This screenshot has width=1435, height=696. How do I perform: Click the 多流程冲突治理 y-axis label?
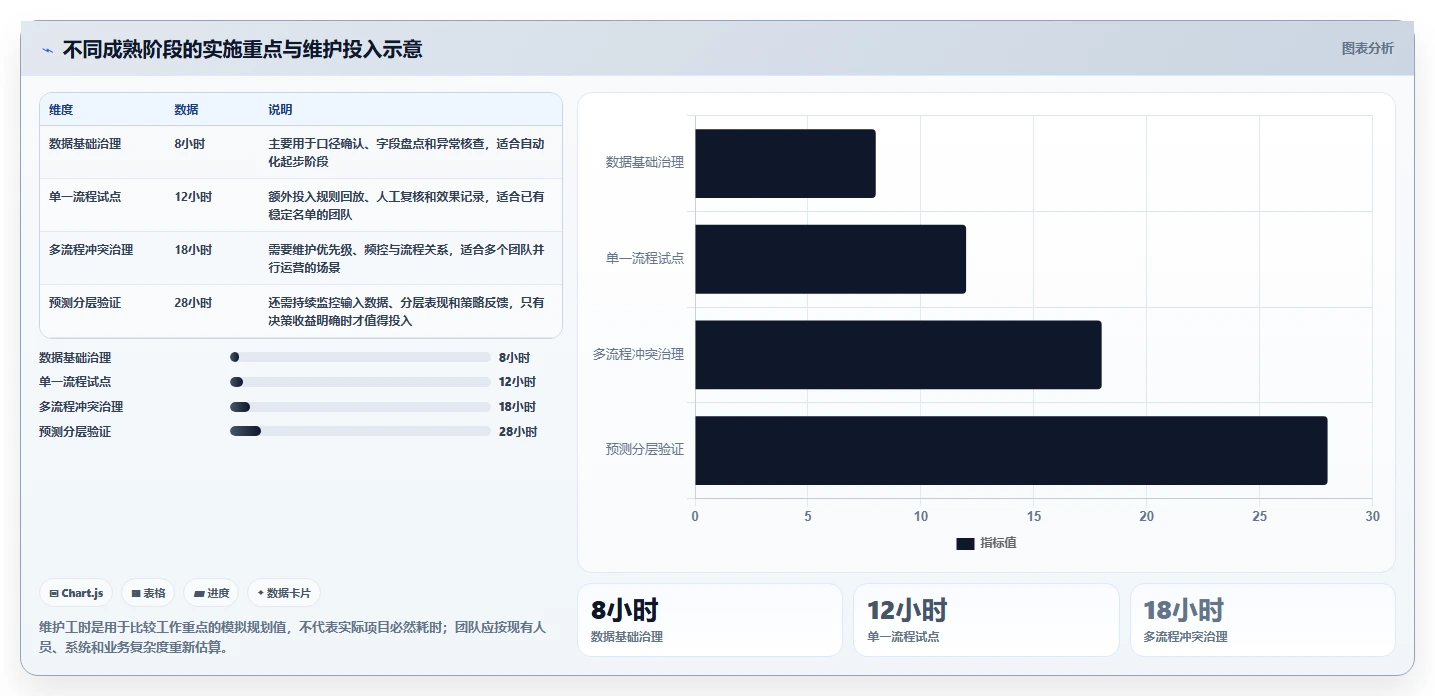pyautogui.click(x=639, y=354)
